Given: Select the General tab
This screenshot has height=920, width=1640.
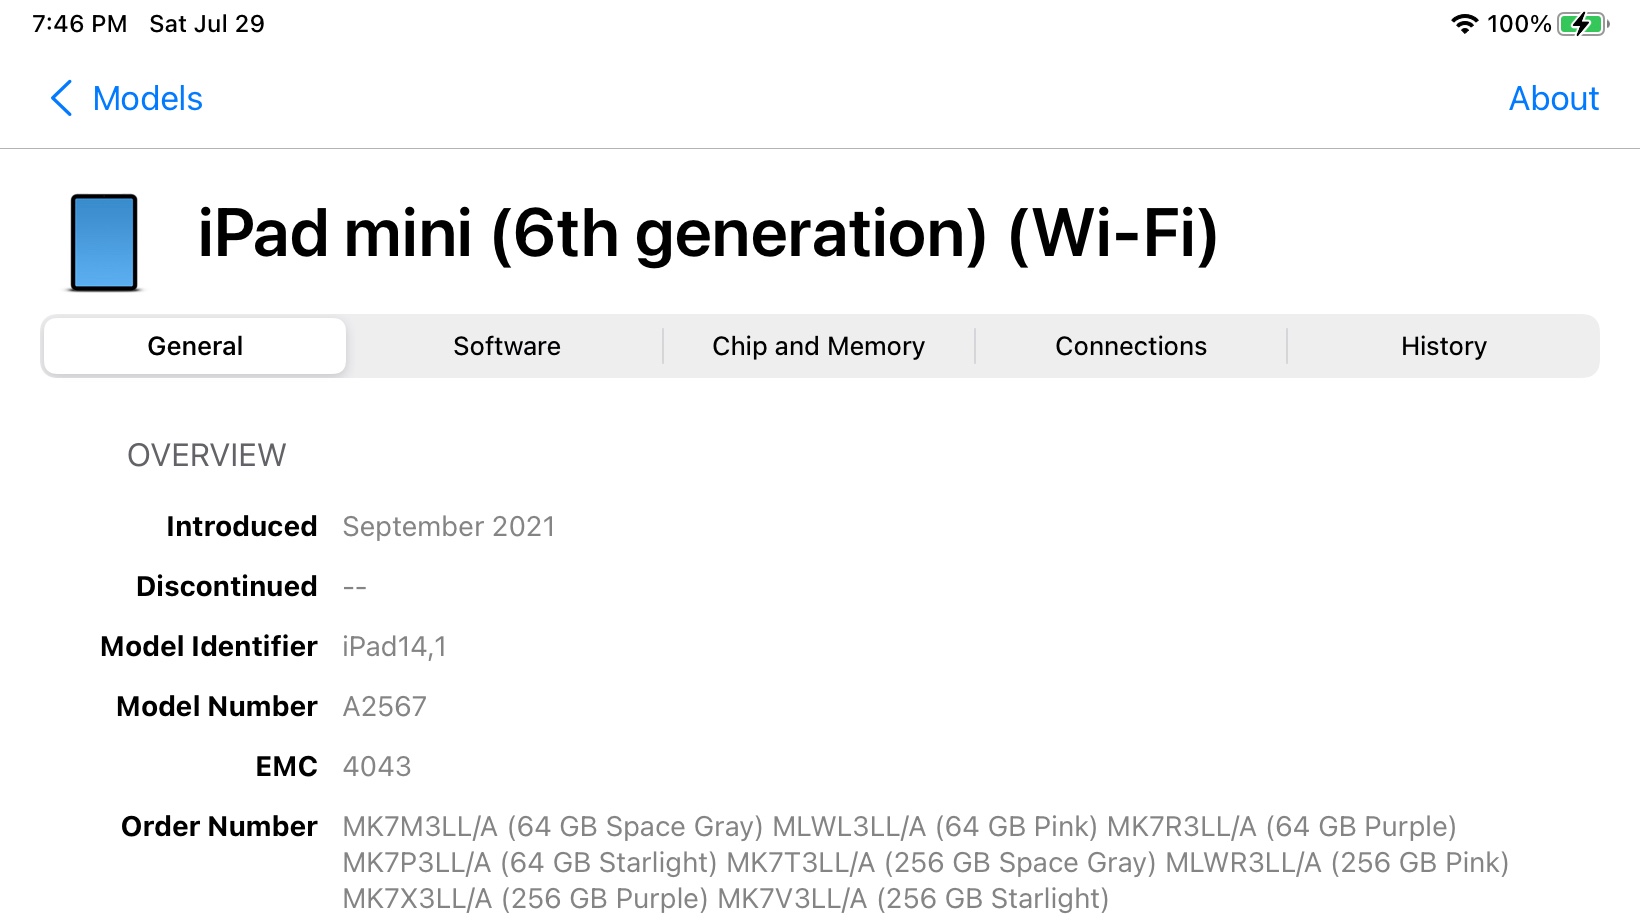Looking at the screenshot, I should click(x=195, y=346).
